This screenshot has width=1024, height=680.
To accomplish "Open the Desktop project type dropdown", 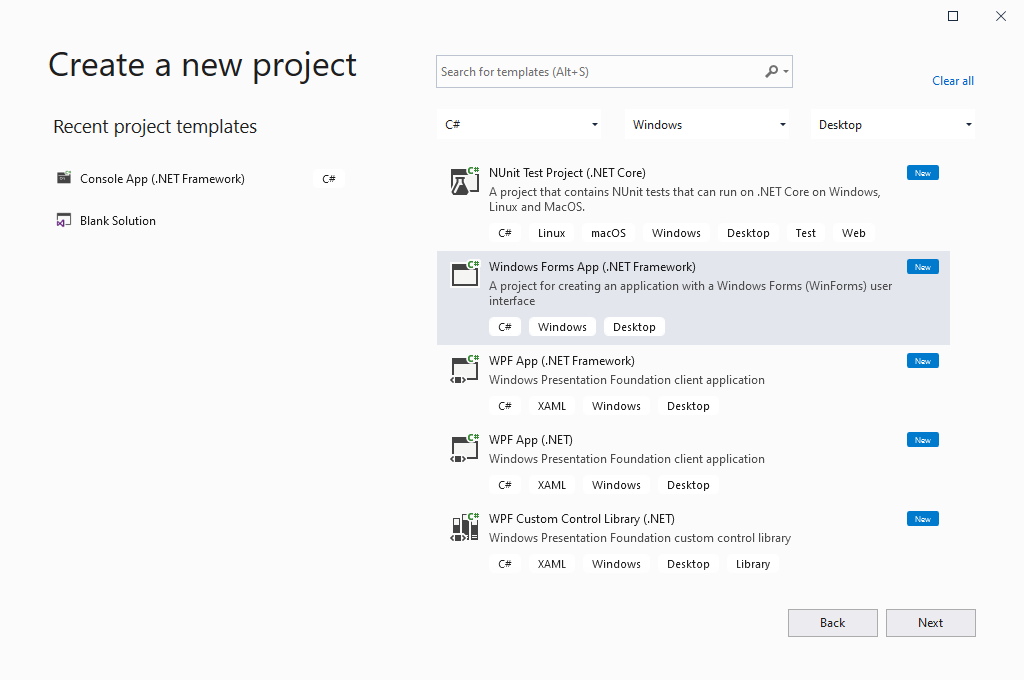I will click(893, 124).
